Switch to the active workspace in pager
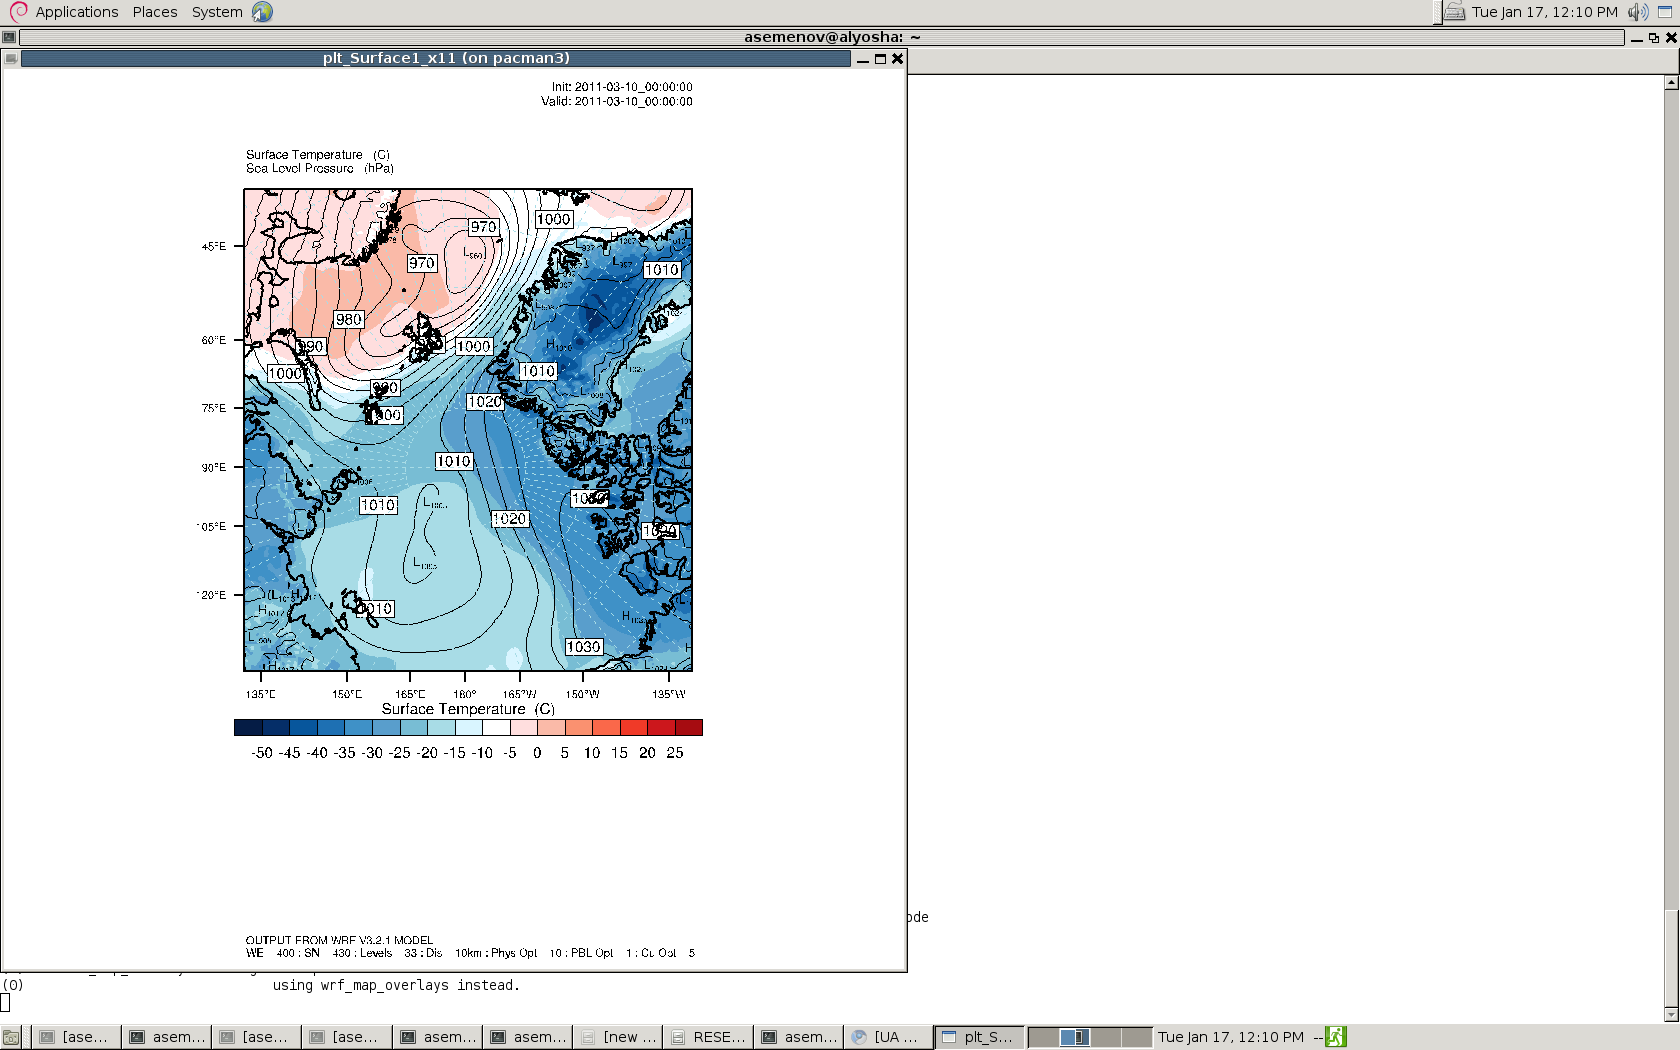This screenshot has height=1050, width=1680. (1074, 1037)
